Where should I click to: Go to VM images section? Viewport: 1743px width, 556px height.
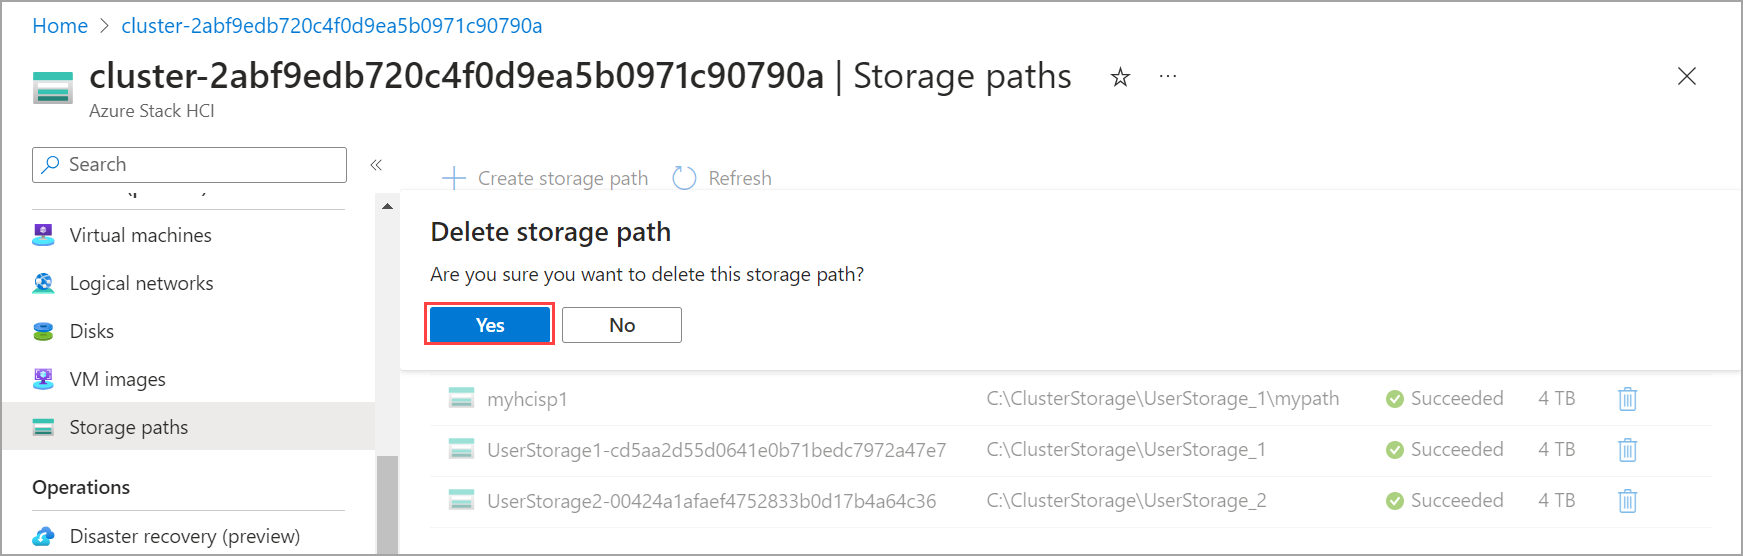point(117,379)
